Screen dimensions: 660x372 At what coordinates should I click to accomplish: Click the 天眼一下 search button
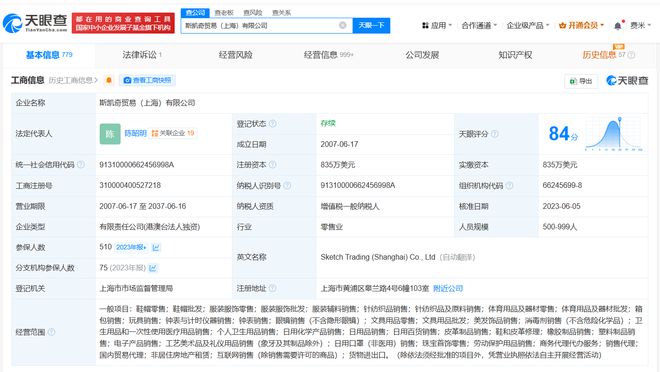pyautogui.click(x=371, y=25)
